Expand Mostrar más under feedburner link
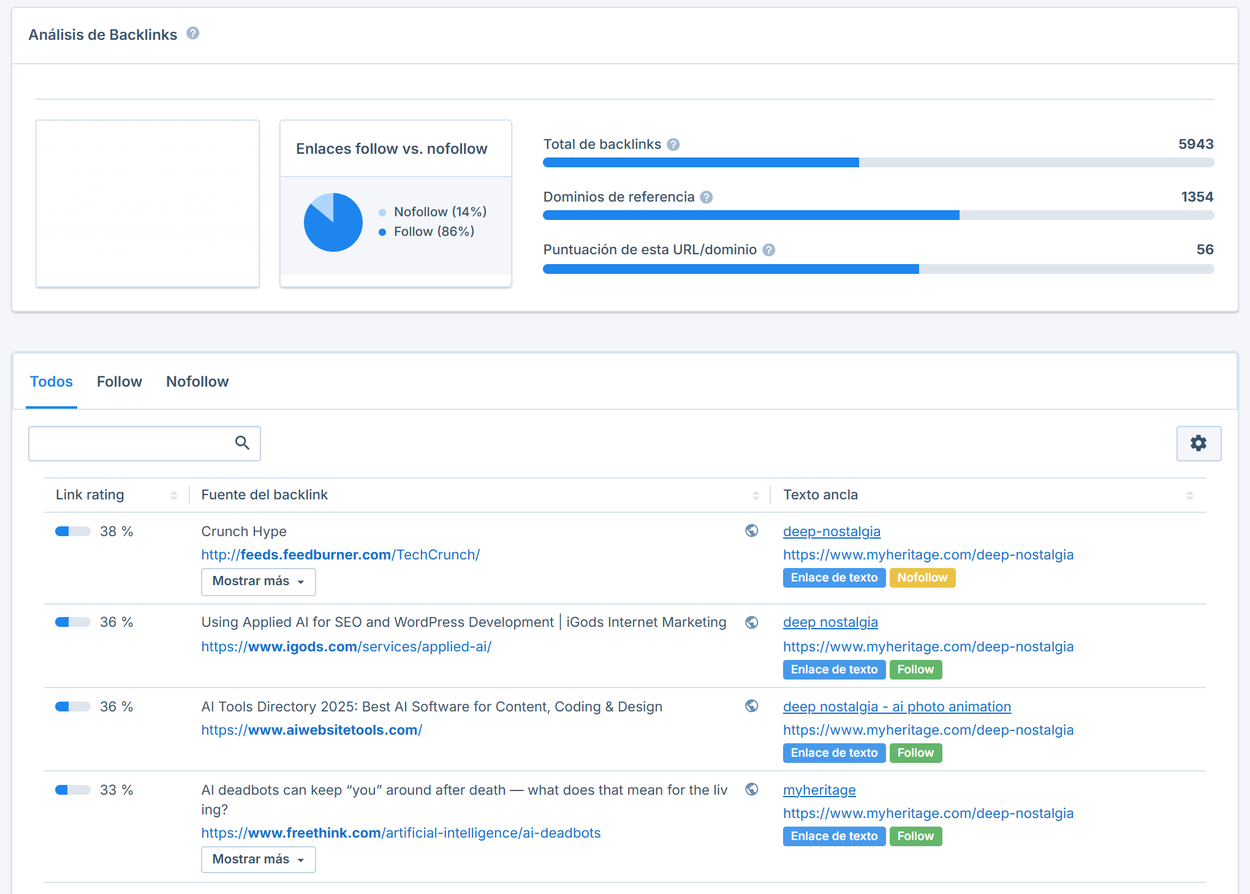This screenshot has height=894, width=1250. click(x=258, y=581)
